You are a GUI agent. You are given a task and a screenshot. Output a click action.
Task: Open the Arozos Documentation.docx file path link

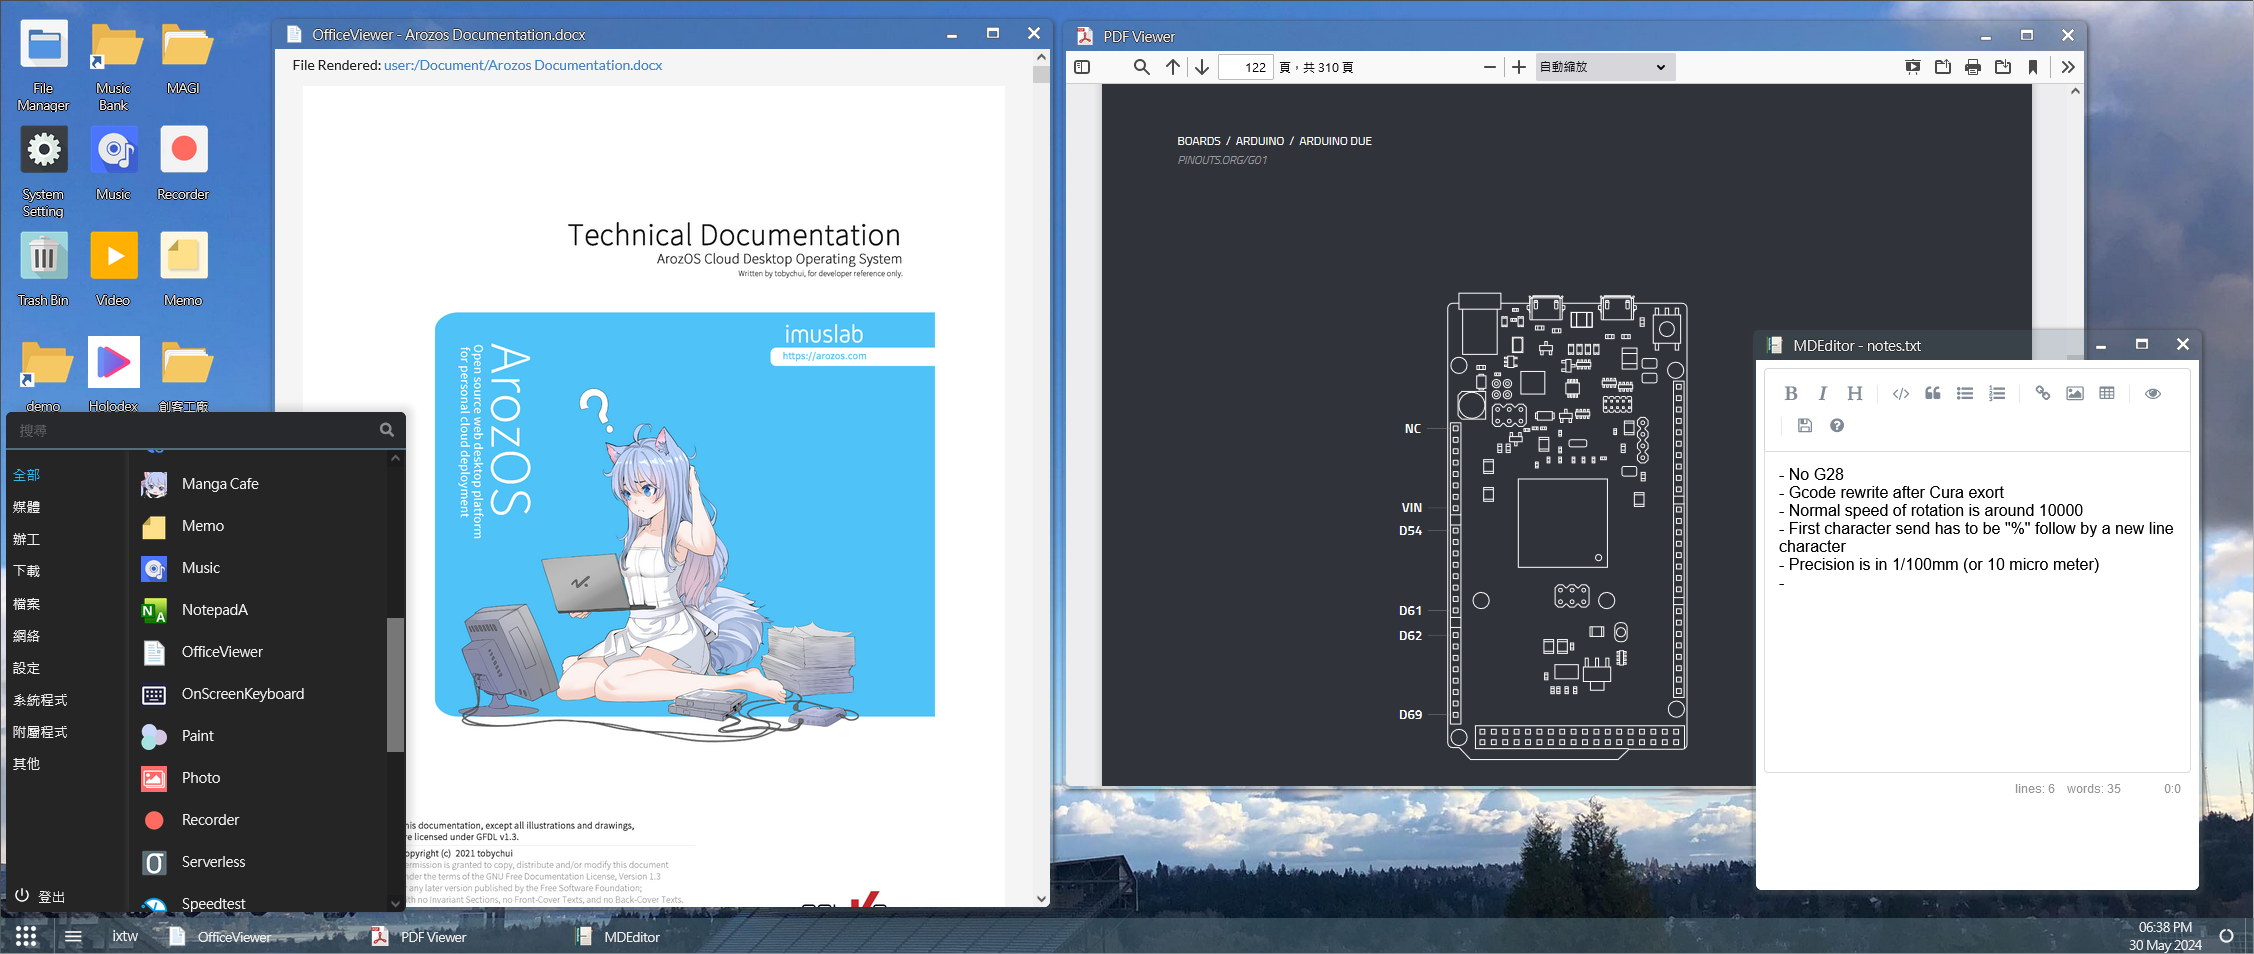pyautogui.click(x=523, y=65)
